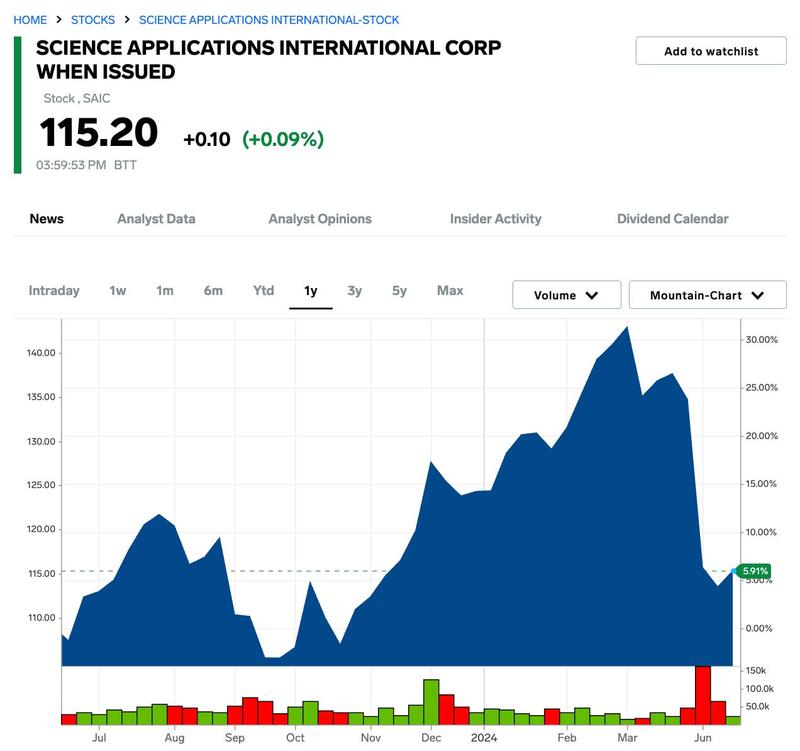The image size is (800, 751).
Task: Open the Analyst Opinions tab
Action: tap(320, 219)
